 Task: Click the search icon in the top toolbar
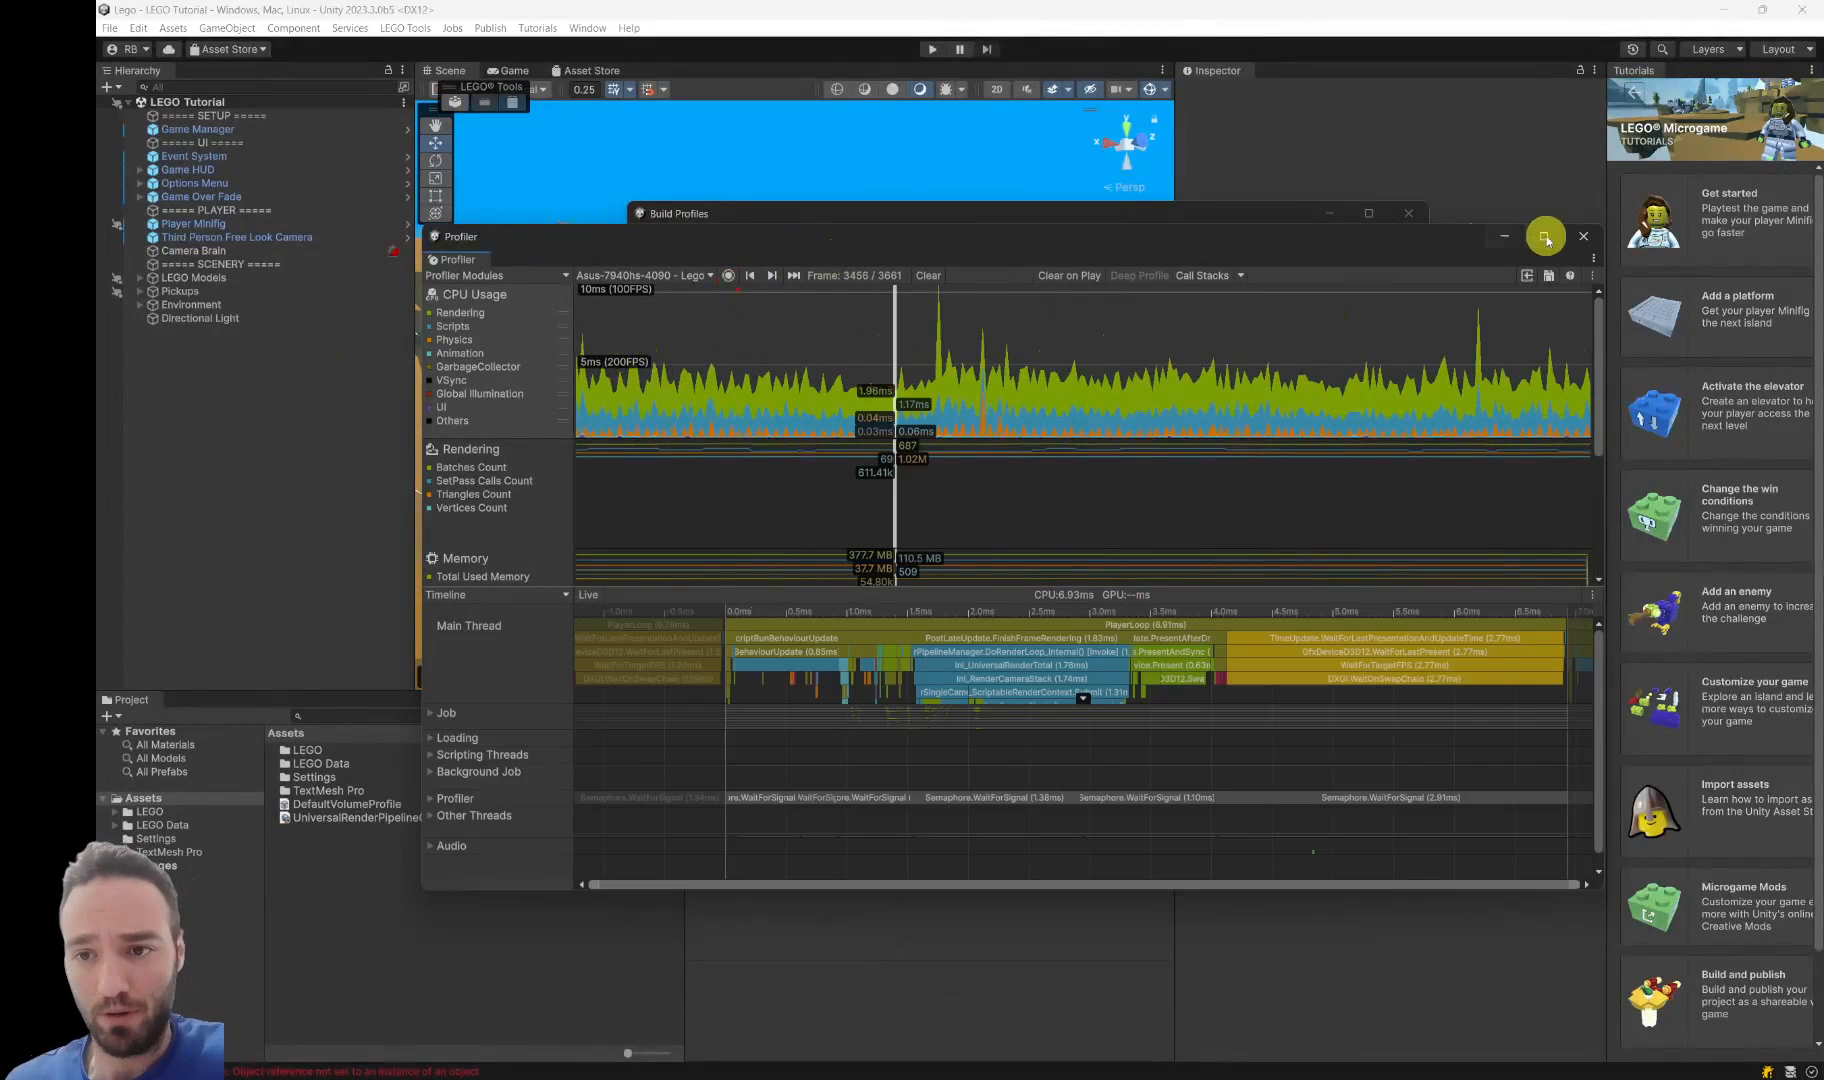[1661, 48]
